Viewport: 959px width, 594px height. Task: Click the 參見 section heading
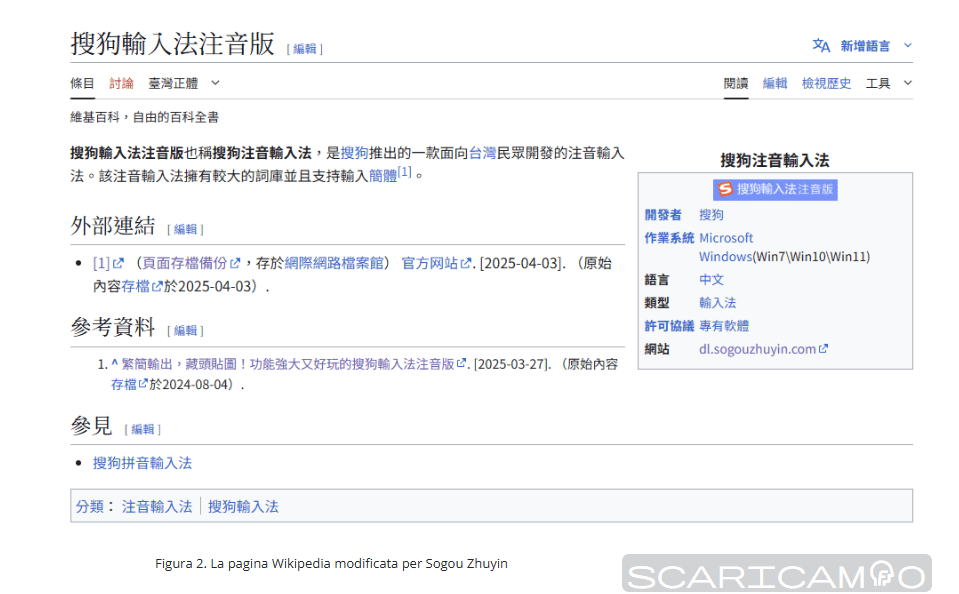coord(91,426)
